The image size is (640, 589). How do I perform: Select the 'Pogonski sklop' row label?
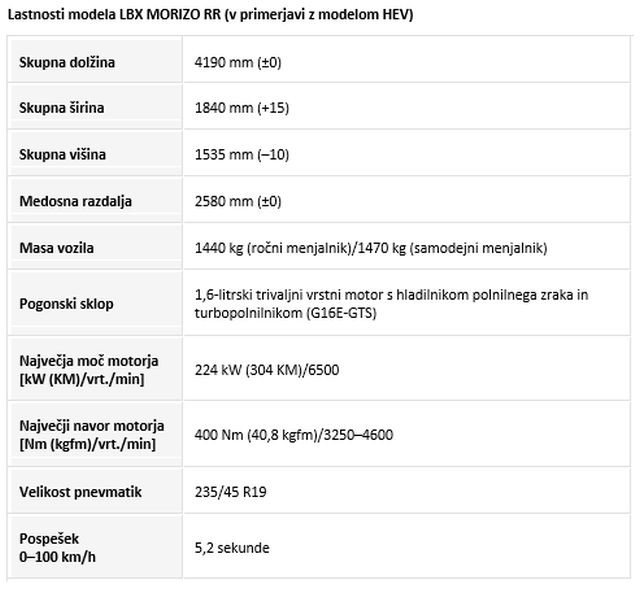(66, 304)
